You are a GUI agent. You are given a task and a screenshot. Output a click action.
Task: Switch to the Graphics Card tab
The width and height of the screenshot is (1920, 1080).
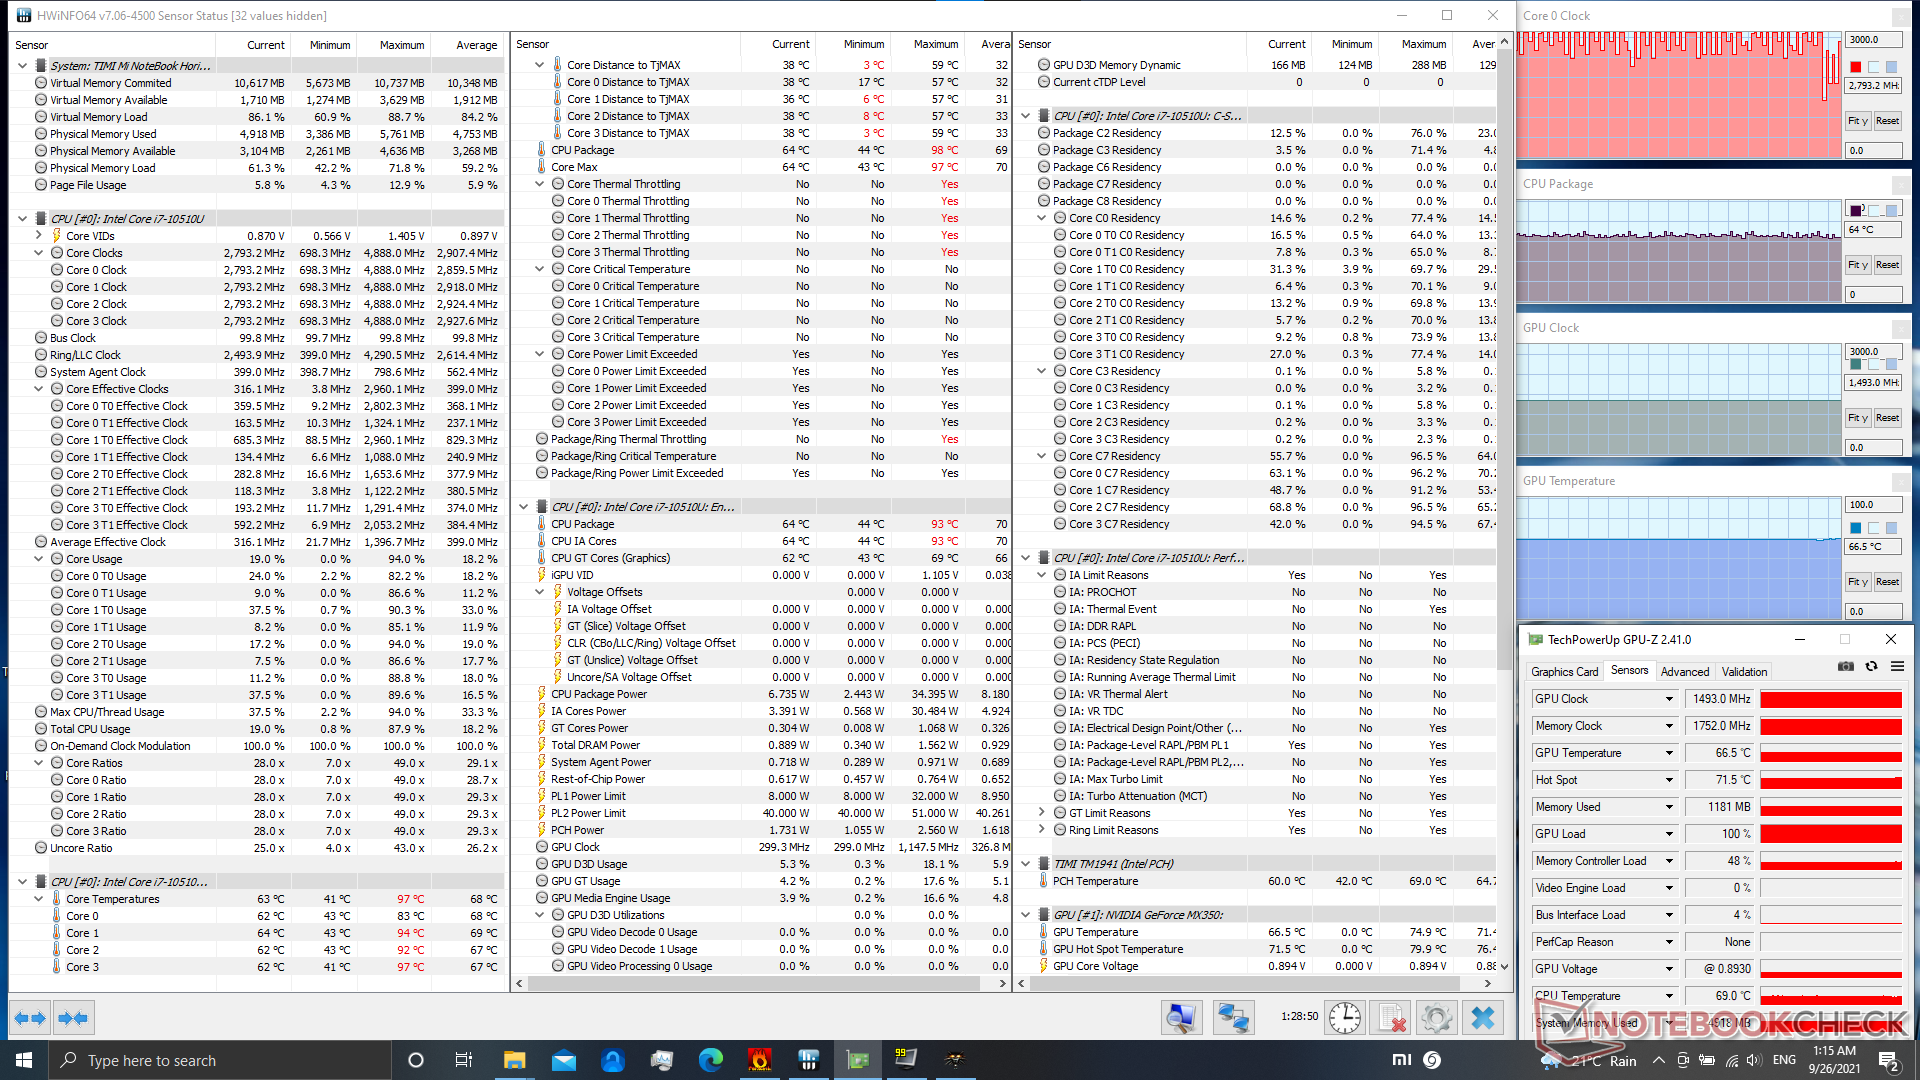click(1564, 672)
